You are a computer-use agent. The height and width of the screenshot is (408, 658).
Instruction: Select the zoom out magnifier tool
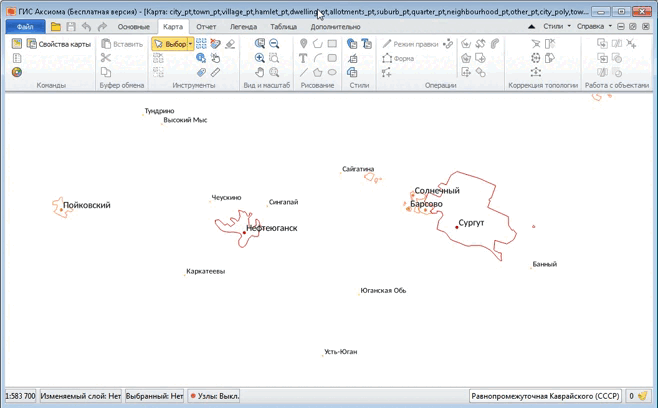click(x=274, y=44)
